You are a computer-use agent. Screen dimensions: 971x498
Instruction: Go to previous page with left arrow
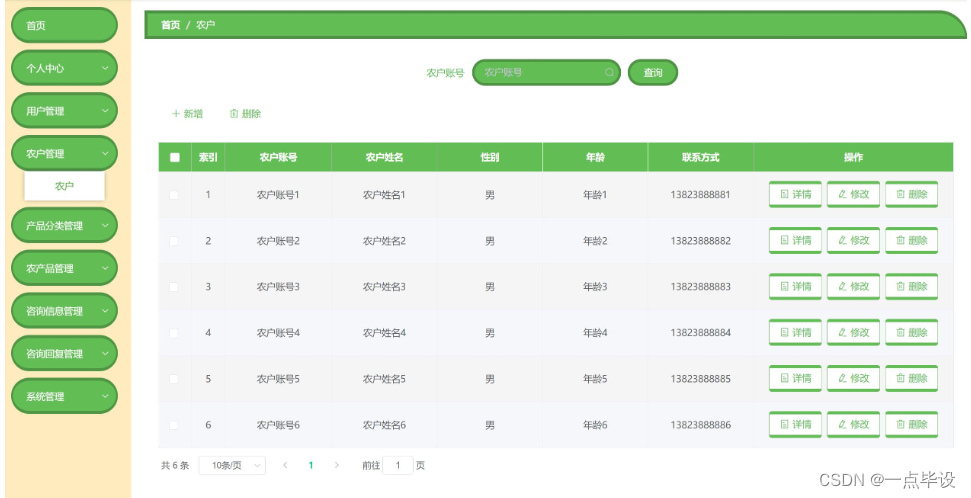[x=285, y=465]
